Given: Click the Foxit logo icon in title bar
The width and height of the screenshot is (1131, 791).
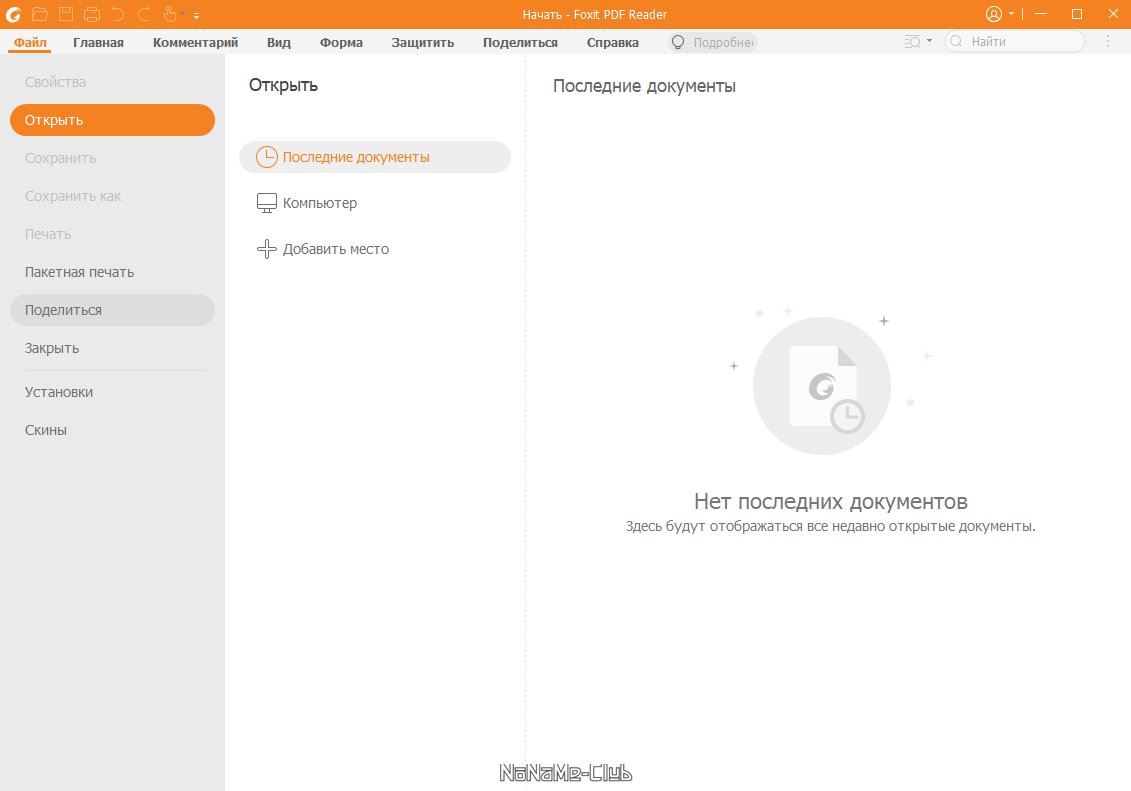Looking at the screenshot, I should [14, 14].
